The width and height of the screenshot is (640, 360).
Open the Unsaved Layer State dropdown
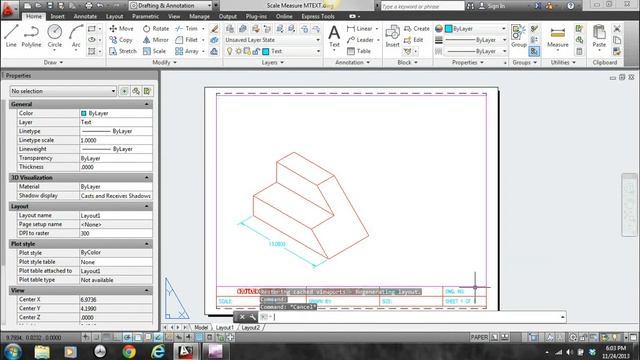(273, 40)
